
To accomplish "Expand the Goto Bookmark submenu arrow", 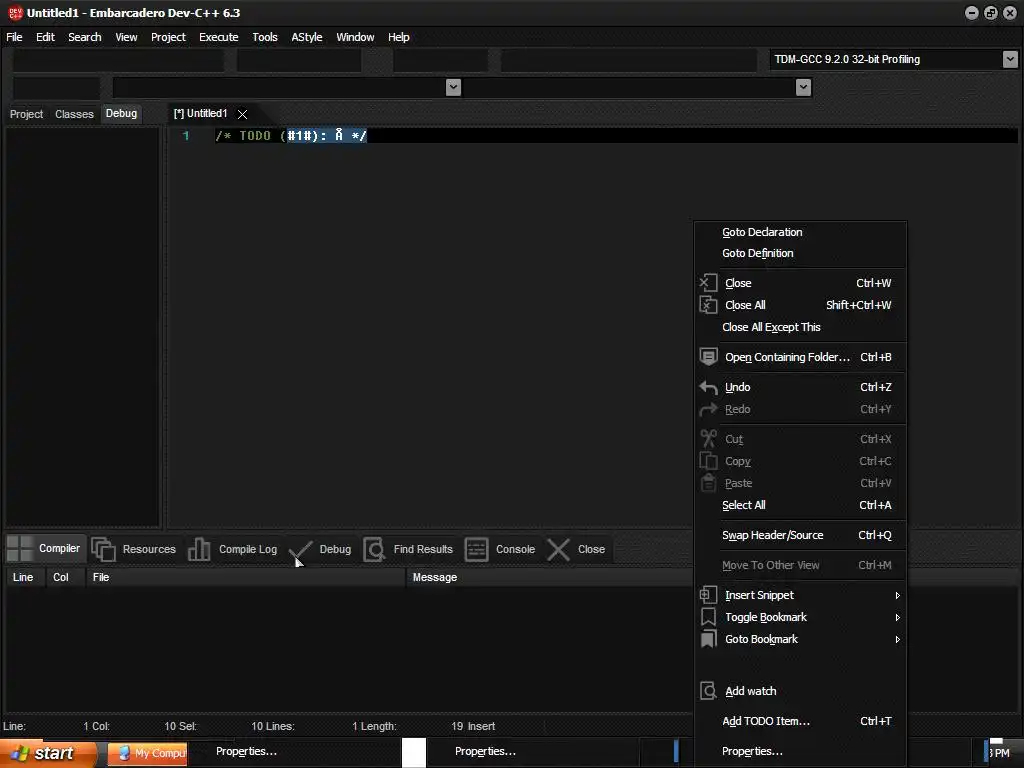I will tap(897, 639).
